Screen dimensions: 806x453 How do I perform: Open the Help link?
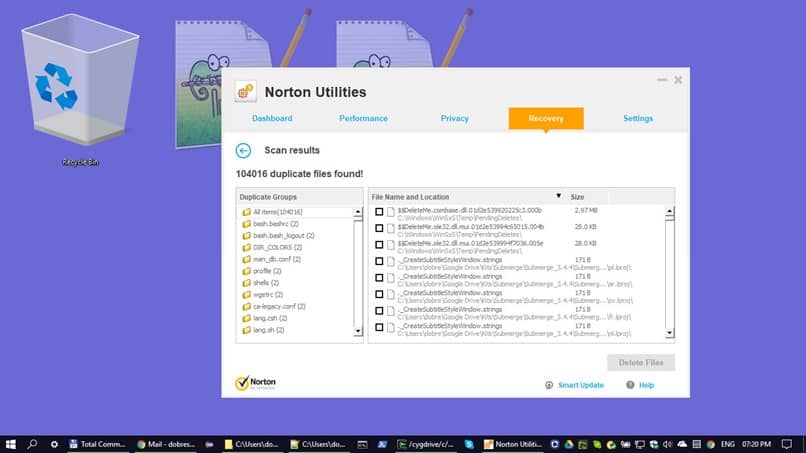pos(646,385)
